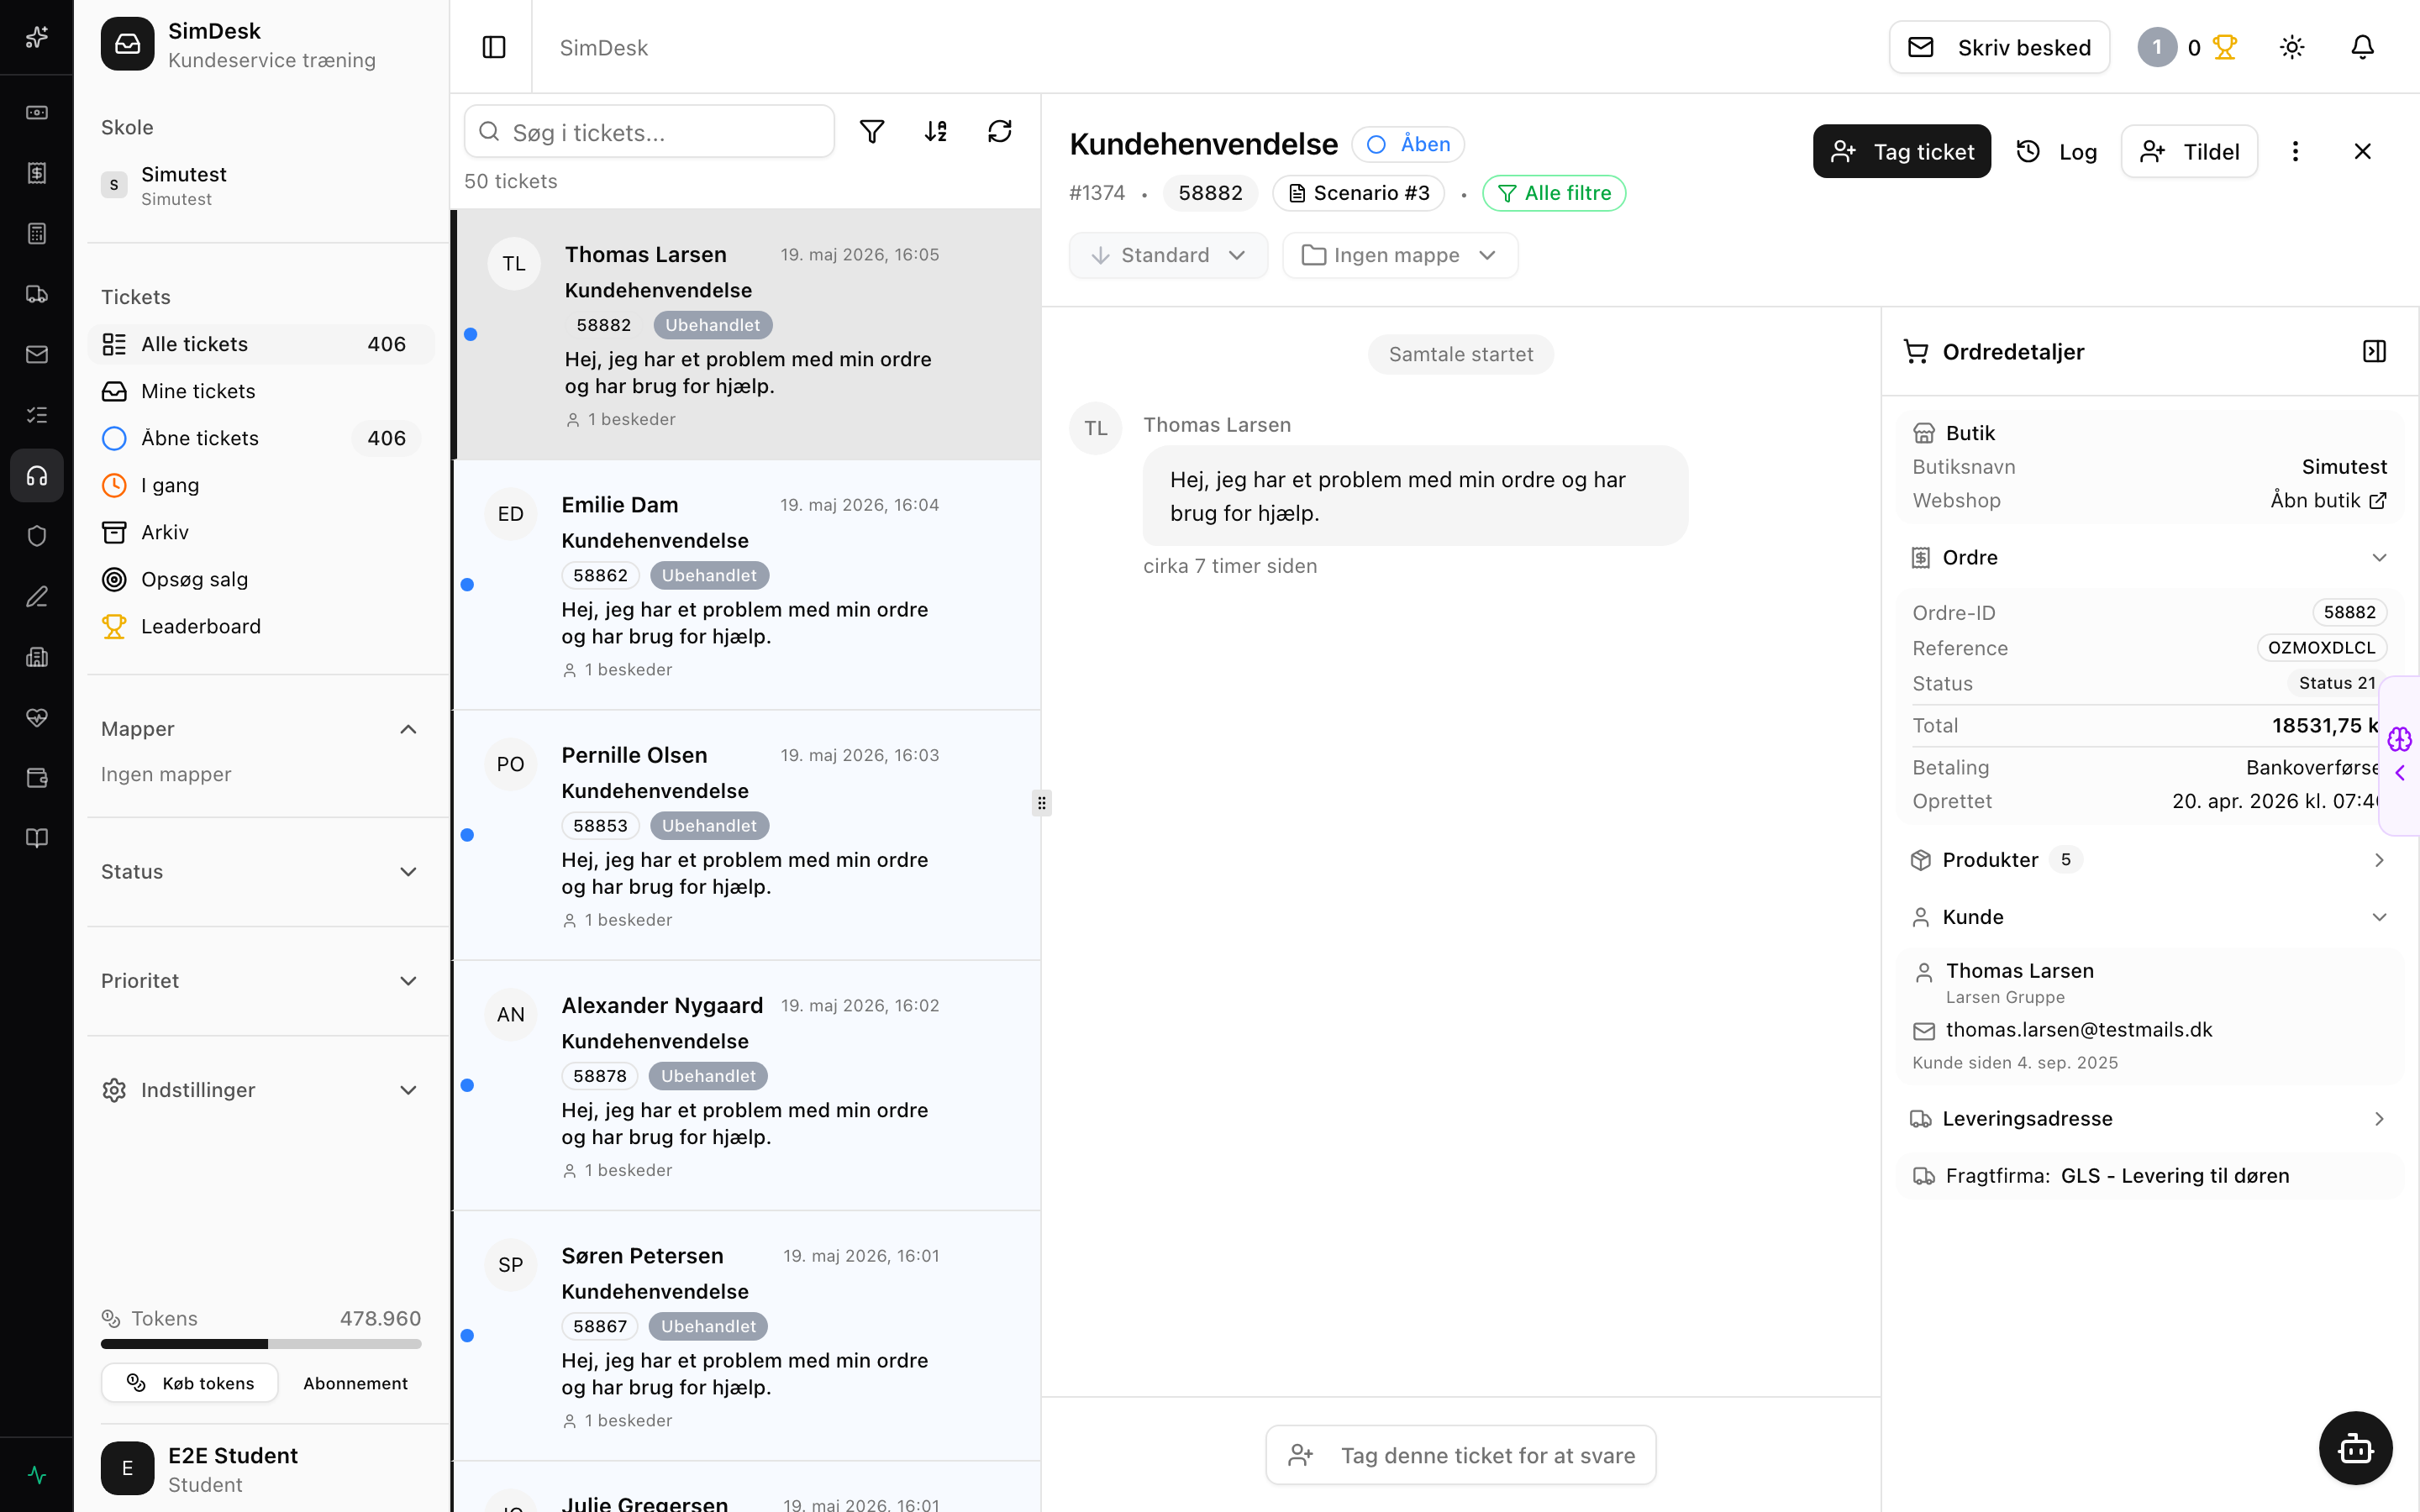Viewport: 2420px width, 1512px height.
Task: Open the Standard priority dropdown
Action: 1168,255
